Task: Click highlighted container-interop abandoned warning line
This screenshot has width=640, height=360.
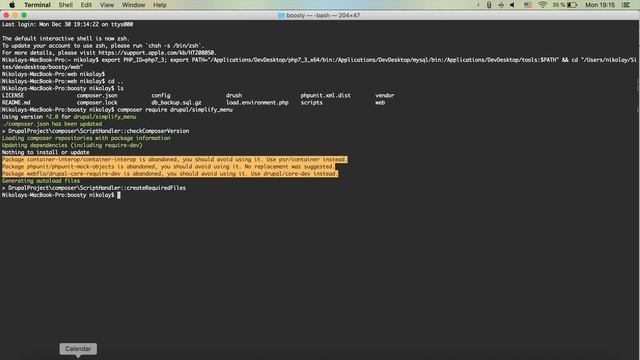Action: 175,160
